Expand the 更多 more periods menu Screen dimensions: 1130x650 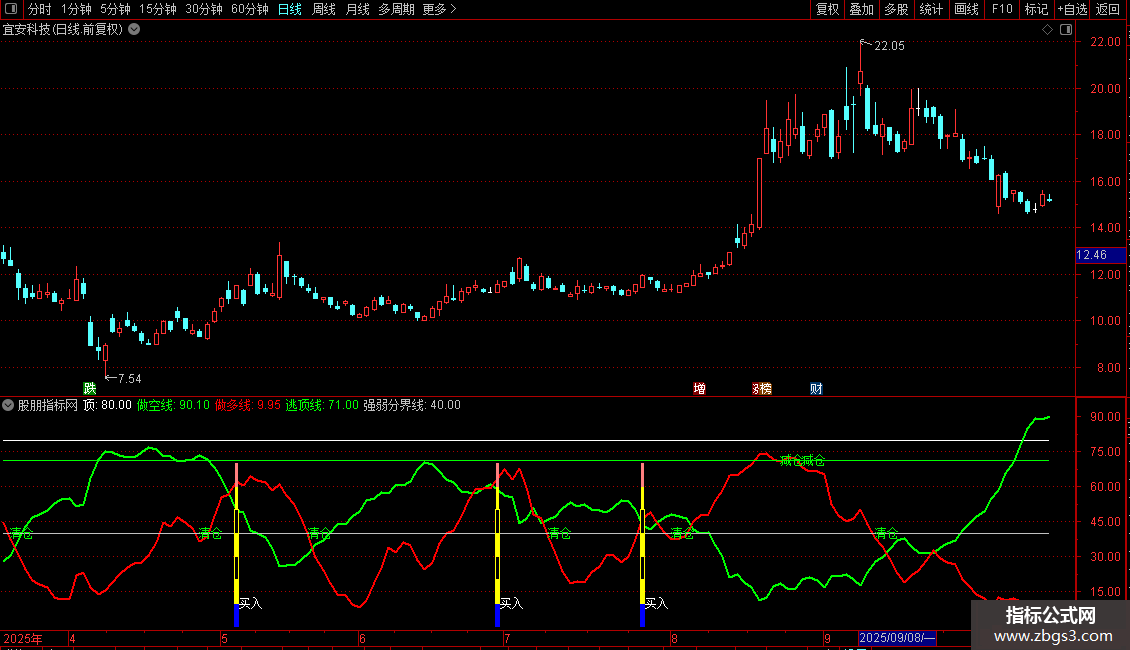click(439, 9)
